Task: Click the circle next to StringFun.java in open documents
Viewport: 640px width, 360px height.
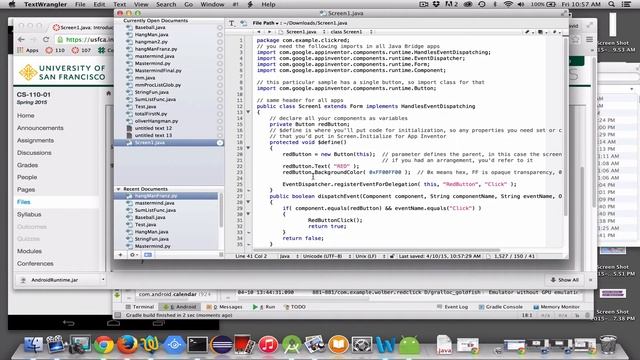Action: click(x=220, y=92)
